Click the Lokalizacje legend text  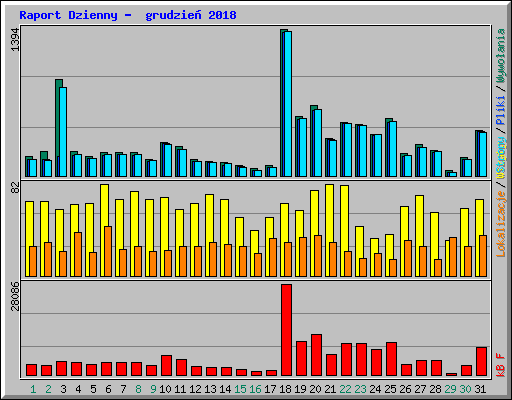coord(501,224)
